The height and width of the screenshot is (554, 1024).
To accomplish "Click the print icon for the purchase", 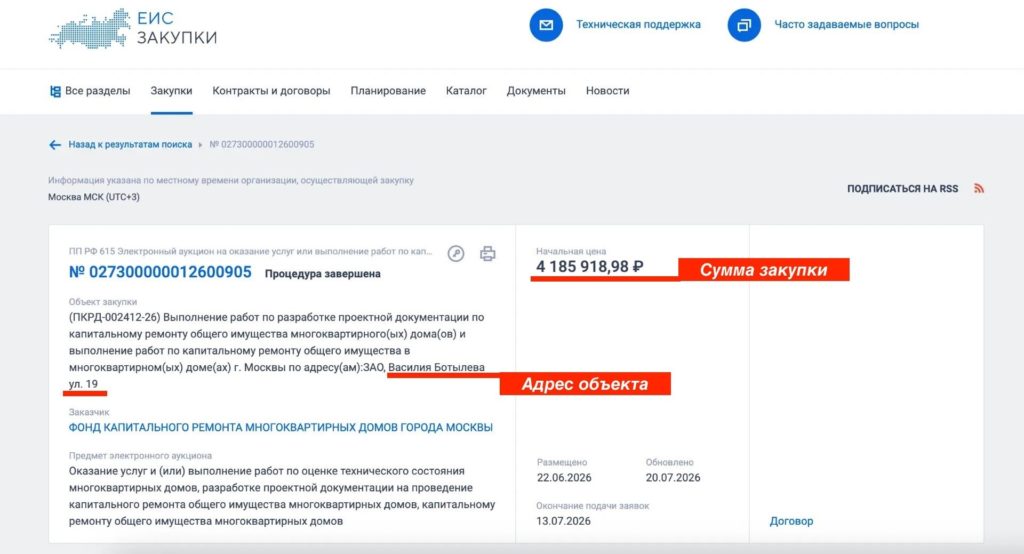I will pos(487,253).
